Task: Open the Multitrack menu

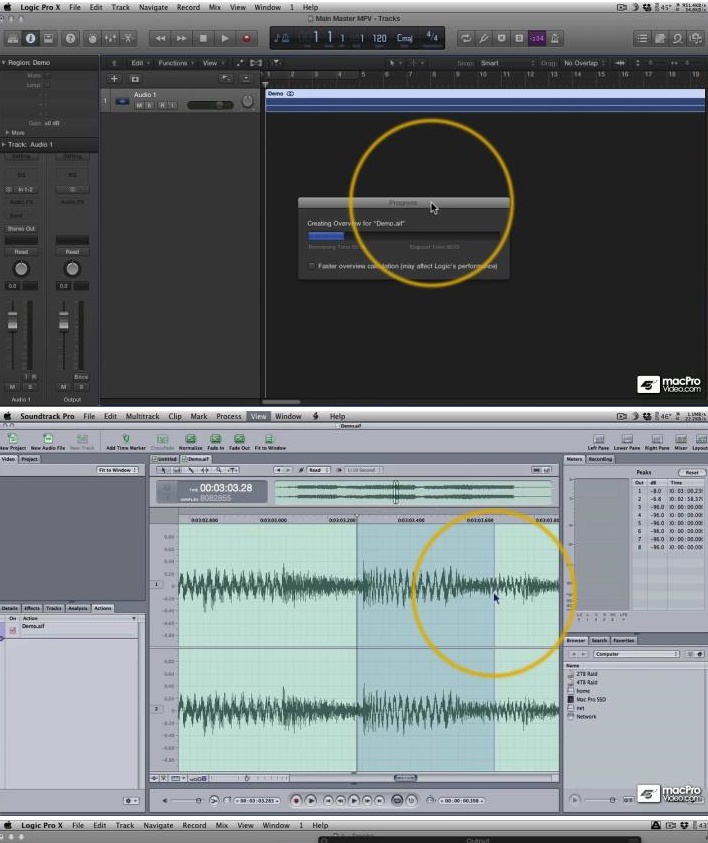Action: point(142,416)
